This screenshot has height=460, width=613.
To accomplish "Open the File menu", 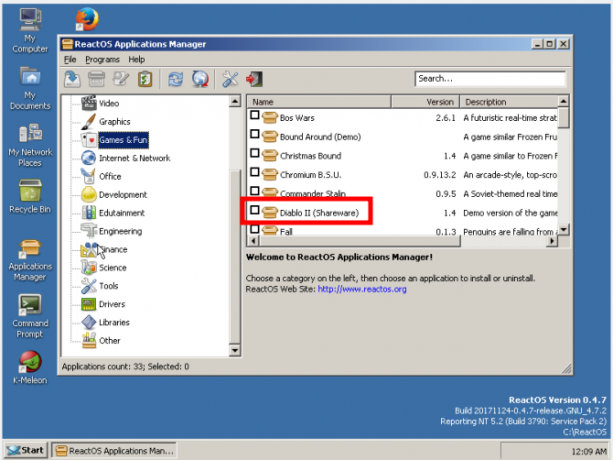I will 70,59.
